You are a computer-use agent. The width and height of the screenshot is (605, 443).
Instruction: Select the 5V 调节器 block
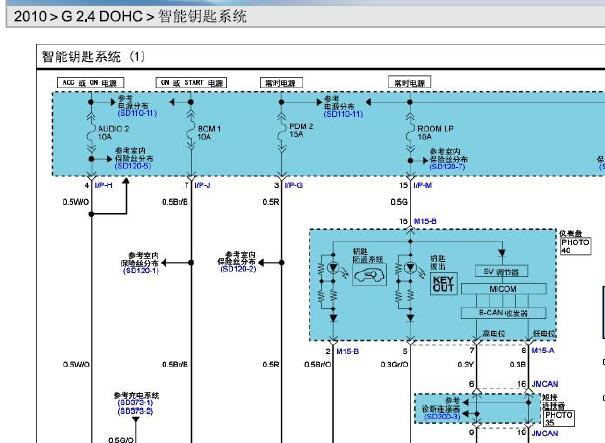coord(501,271)
